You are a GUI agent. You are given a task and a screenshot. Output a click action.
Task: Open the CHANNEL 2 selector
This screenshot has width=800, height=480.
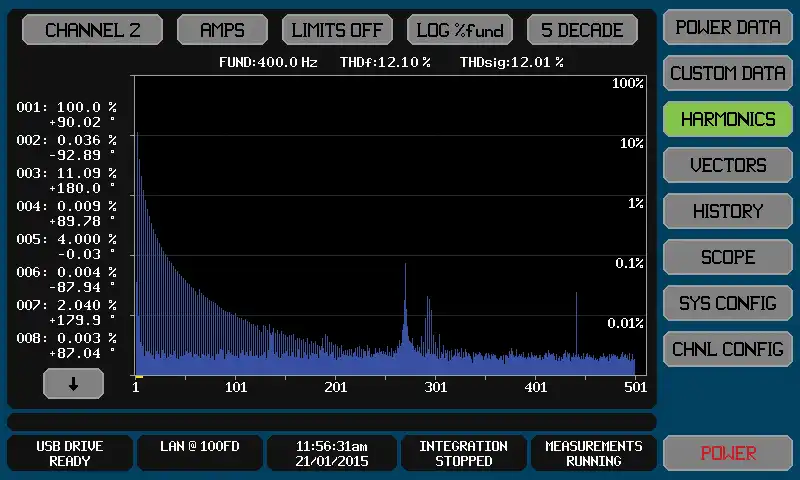(x=93, y=30)
